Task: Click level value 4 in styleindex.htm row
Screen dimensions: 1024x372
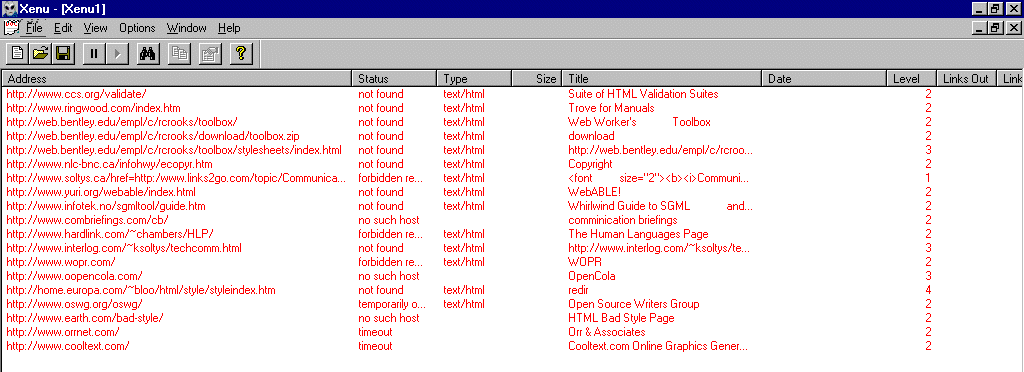Action: [928, 290]
